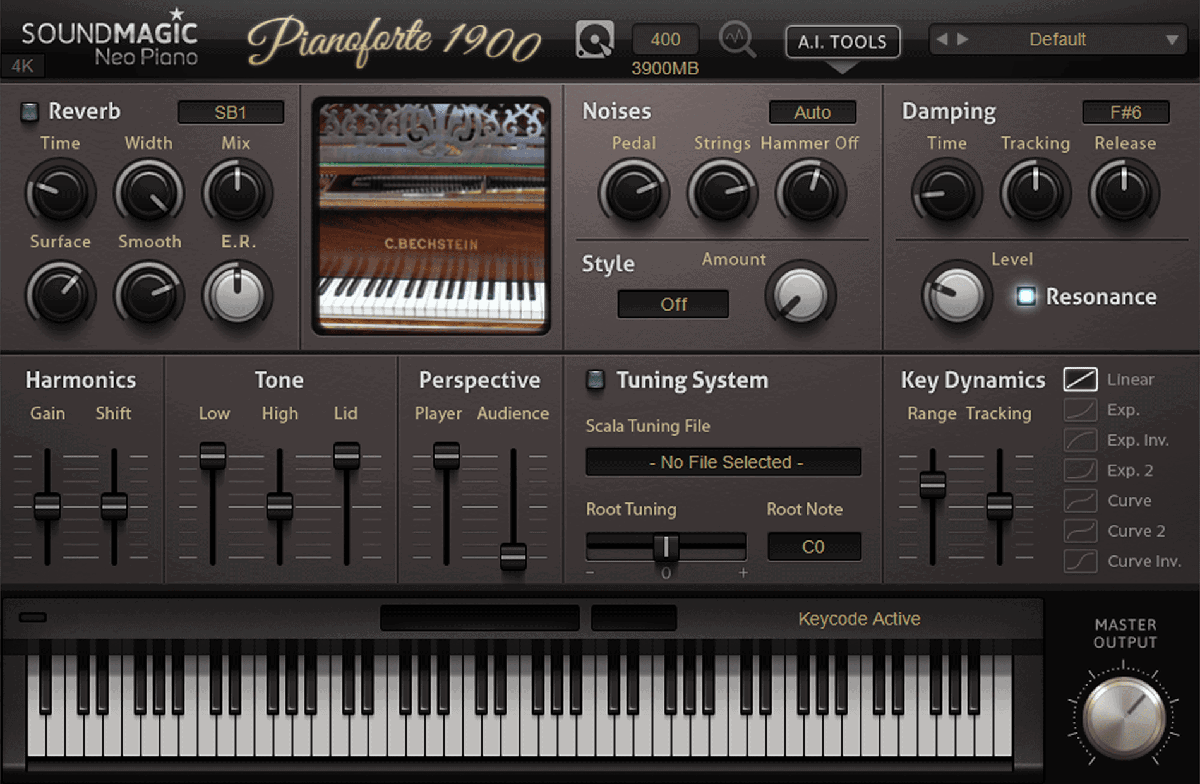Viewport: 1200px width, 784px height.
Task: Click the Root Tuning slider handle
Action: click(666, 546)
